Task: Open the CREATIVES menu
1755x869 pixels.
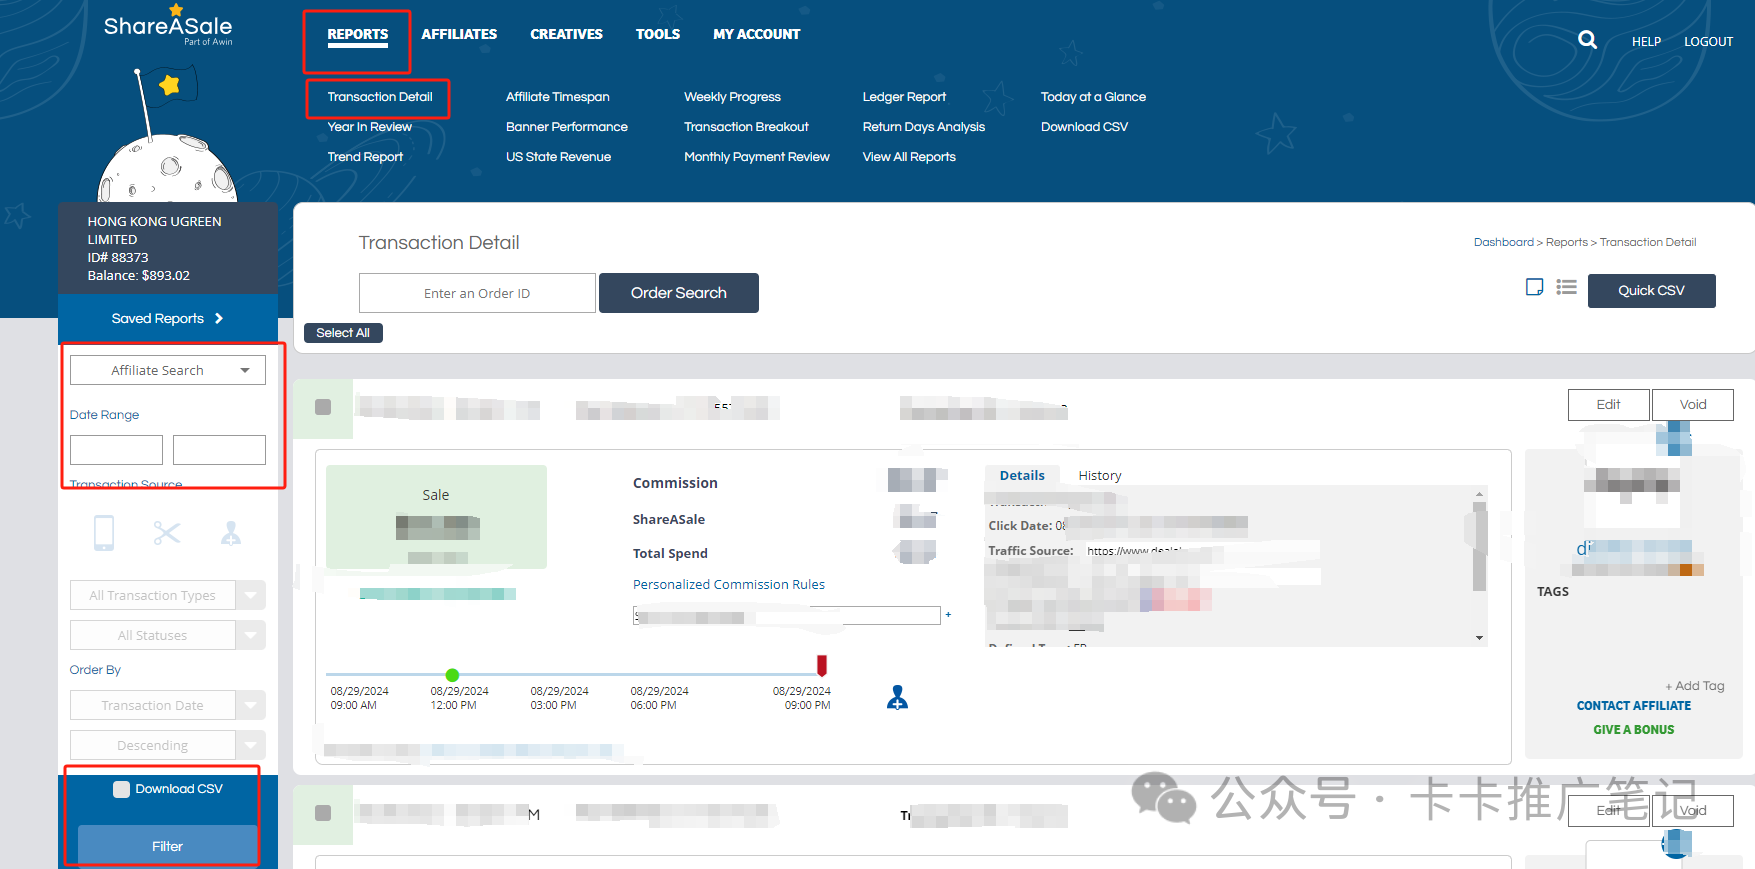Action: click(566, 34)
